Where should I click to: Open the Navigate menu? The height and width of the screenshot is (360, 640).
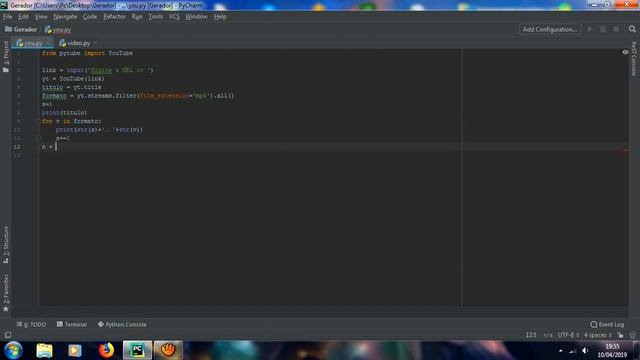65,17
